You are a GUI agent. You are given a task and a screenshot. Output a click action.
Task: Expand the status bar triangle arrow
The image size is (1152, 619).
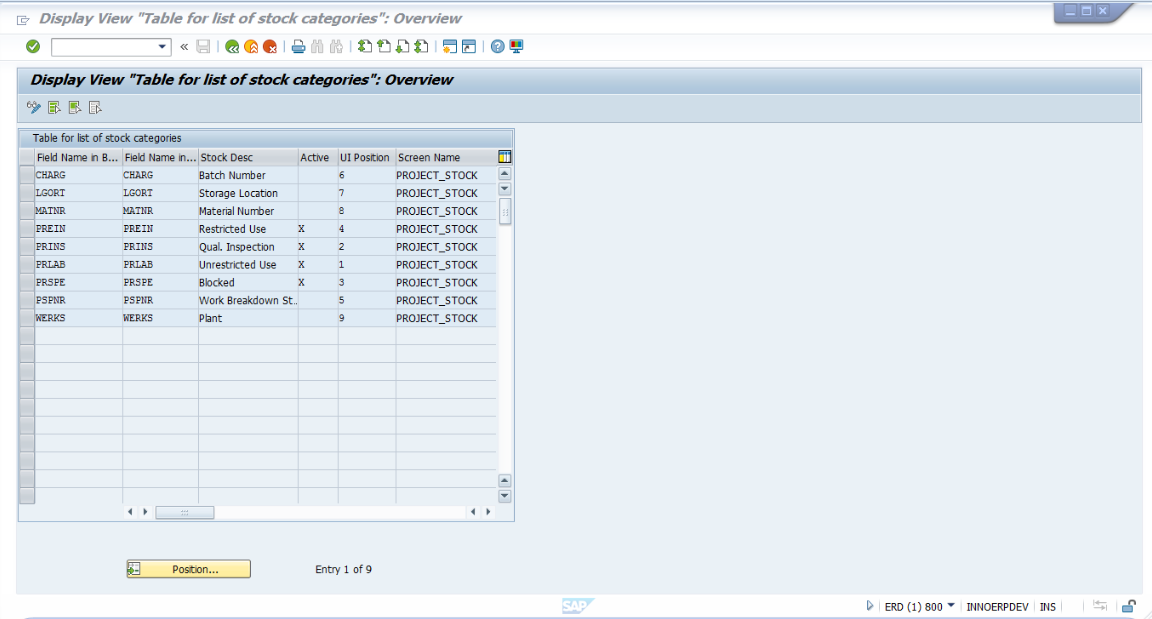pyautogui.click(x=870, y=606)
